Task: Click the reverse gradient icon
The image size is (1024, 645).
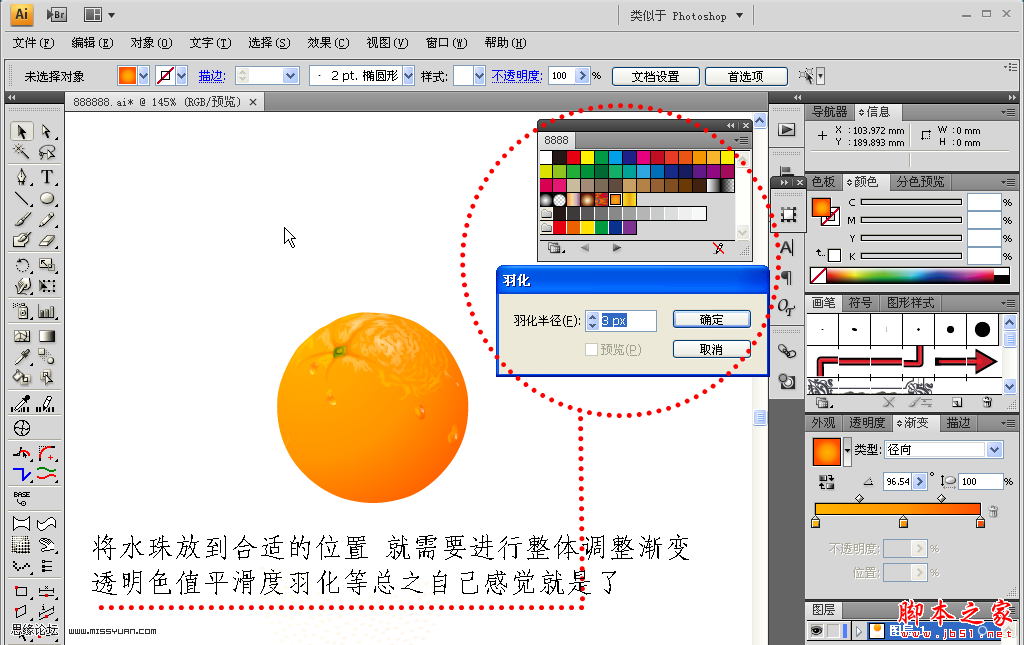Action: [x=826, y=482]
